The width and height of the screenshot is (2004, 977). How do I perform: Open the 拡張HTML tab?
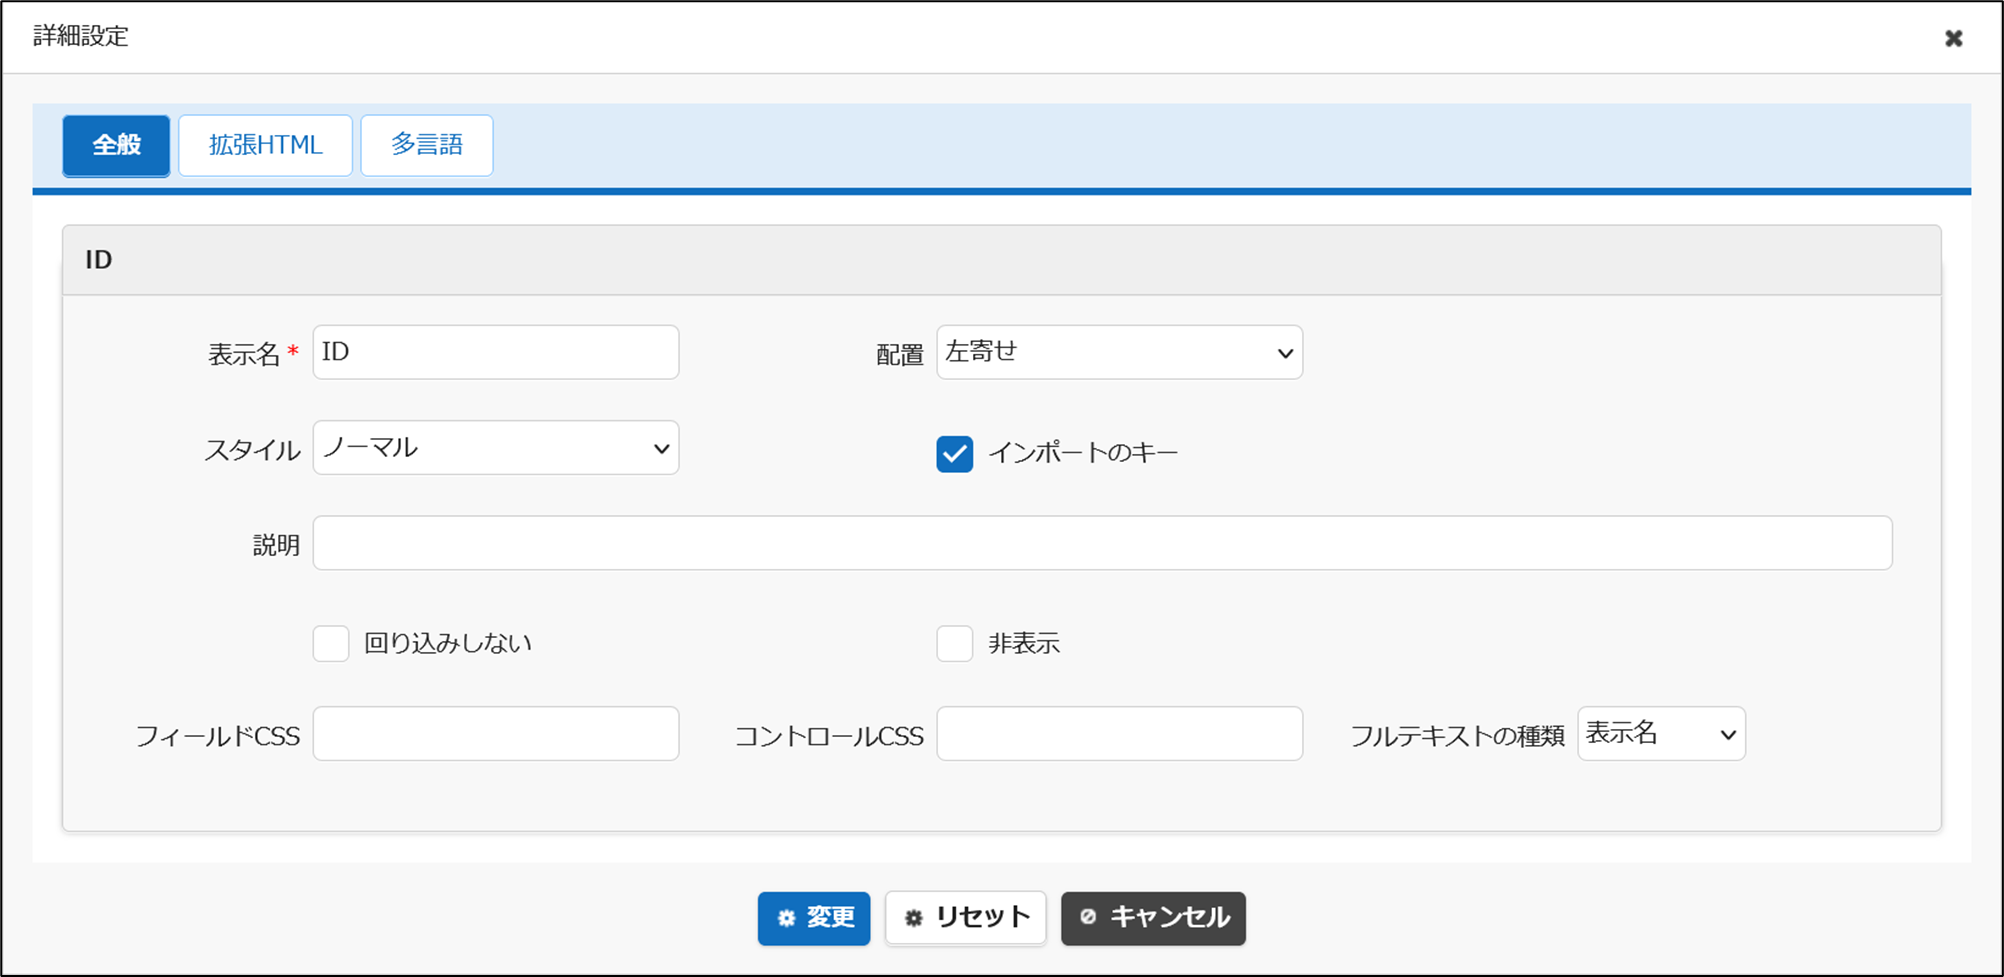[265, 145]
